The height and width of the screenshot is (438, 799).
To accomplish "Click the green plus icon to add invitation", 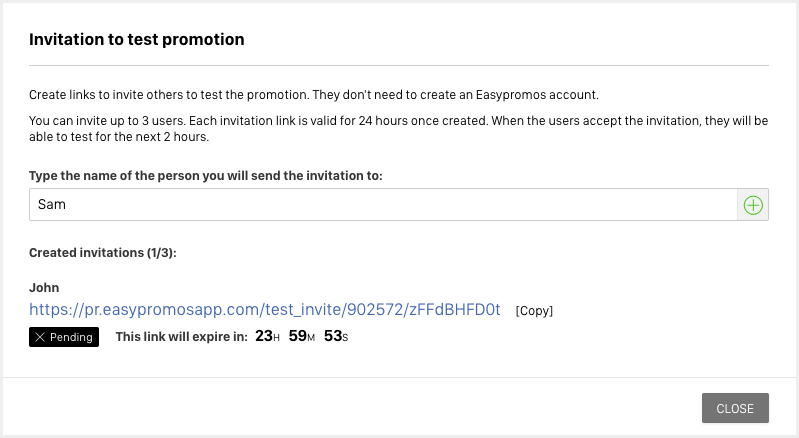I will click(753, 205).
